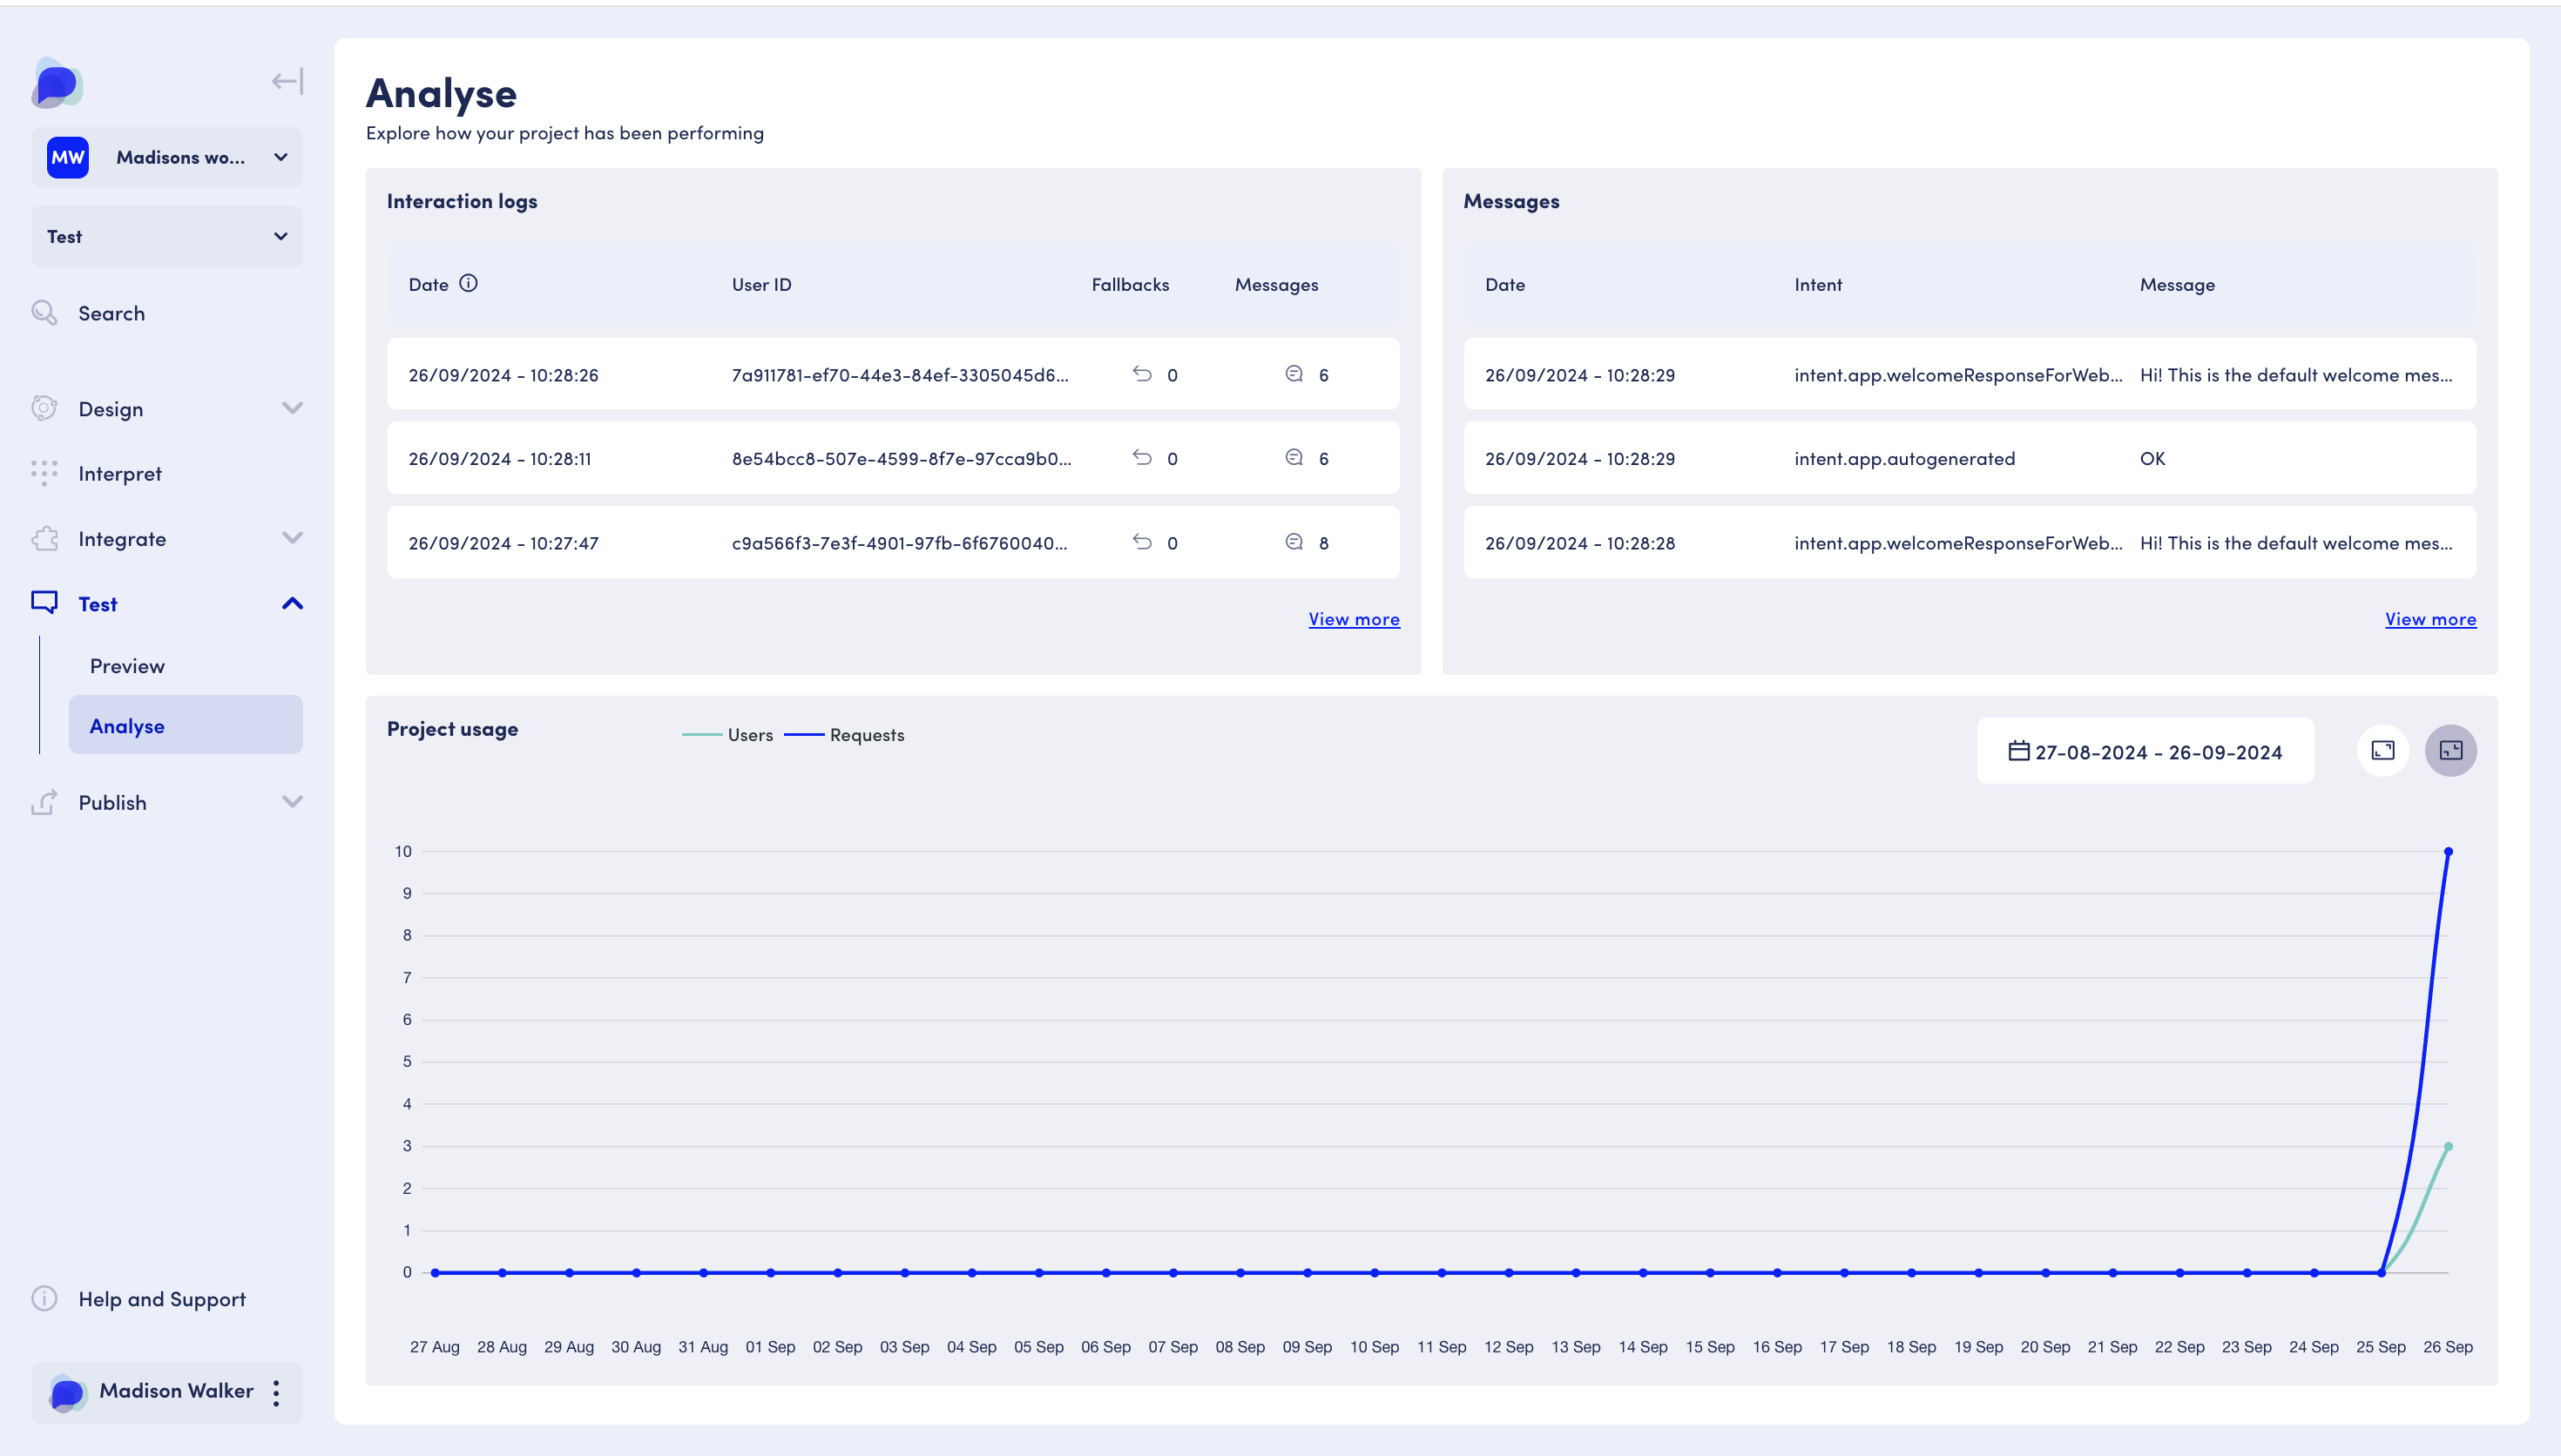The width and height of the screenshot is (2561, 1456).
Task: Click the expand chart view icon
Action: pos(2383,751)
